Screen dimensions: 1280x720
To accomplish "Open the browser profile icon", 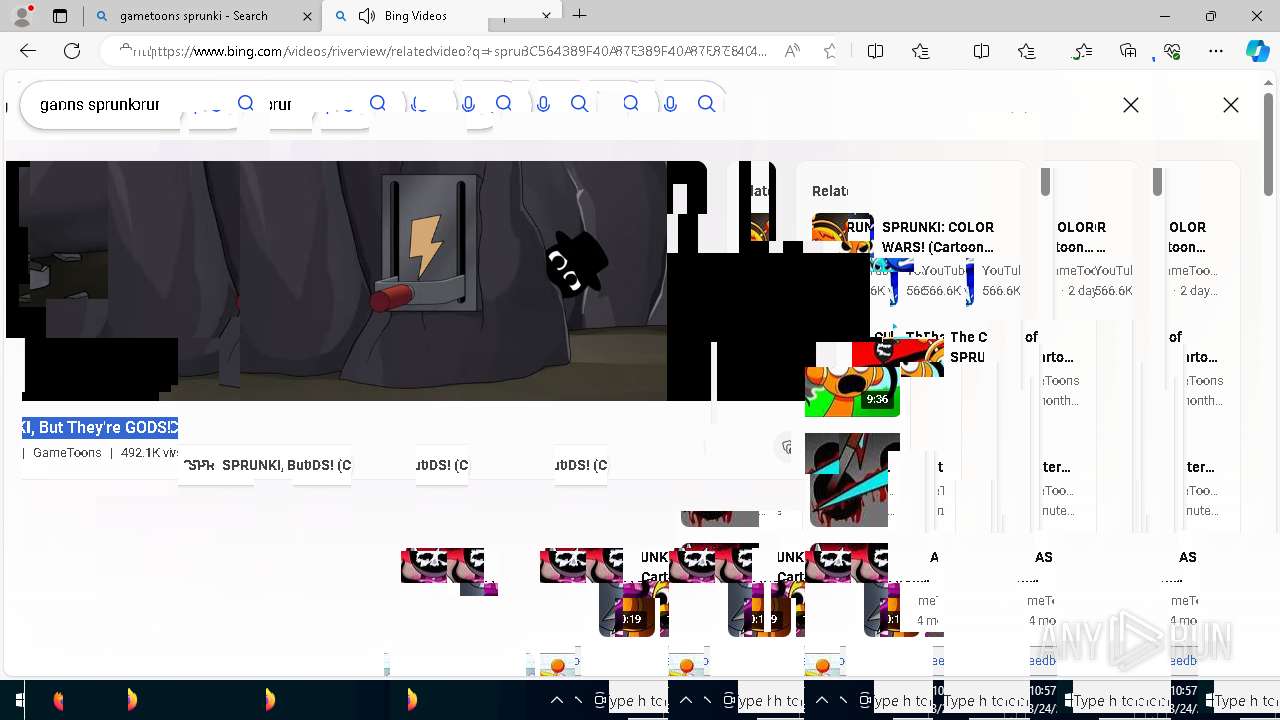I will (x=22, y=16).
